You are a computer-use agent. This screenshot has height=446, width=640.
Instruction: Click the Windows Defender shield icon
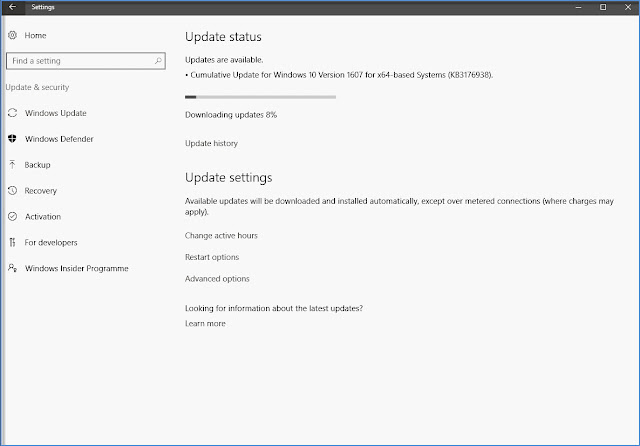(12, 139)
